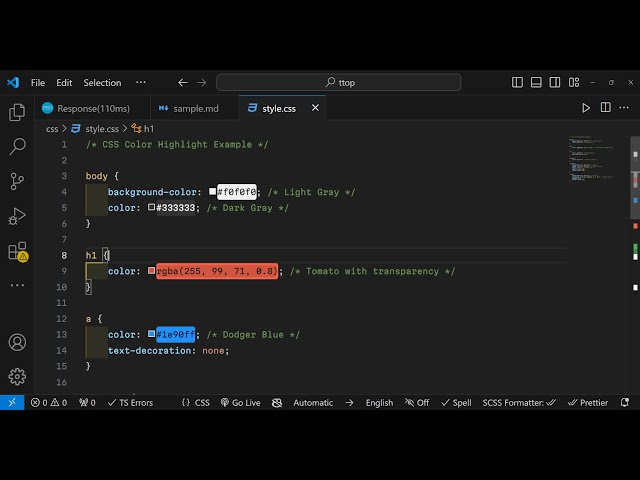Open the Run and Debug view
The image size is (640, 480).
pos(17,216)
